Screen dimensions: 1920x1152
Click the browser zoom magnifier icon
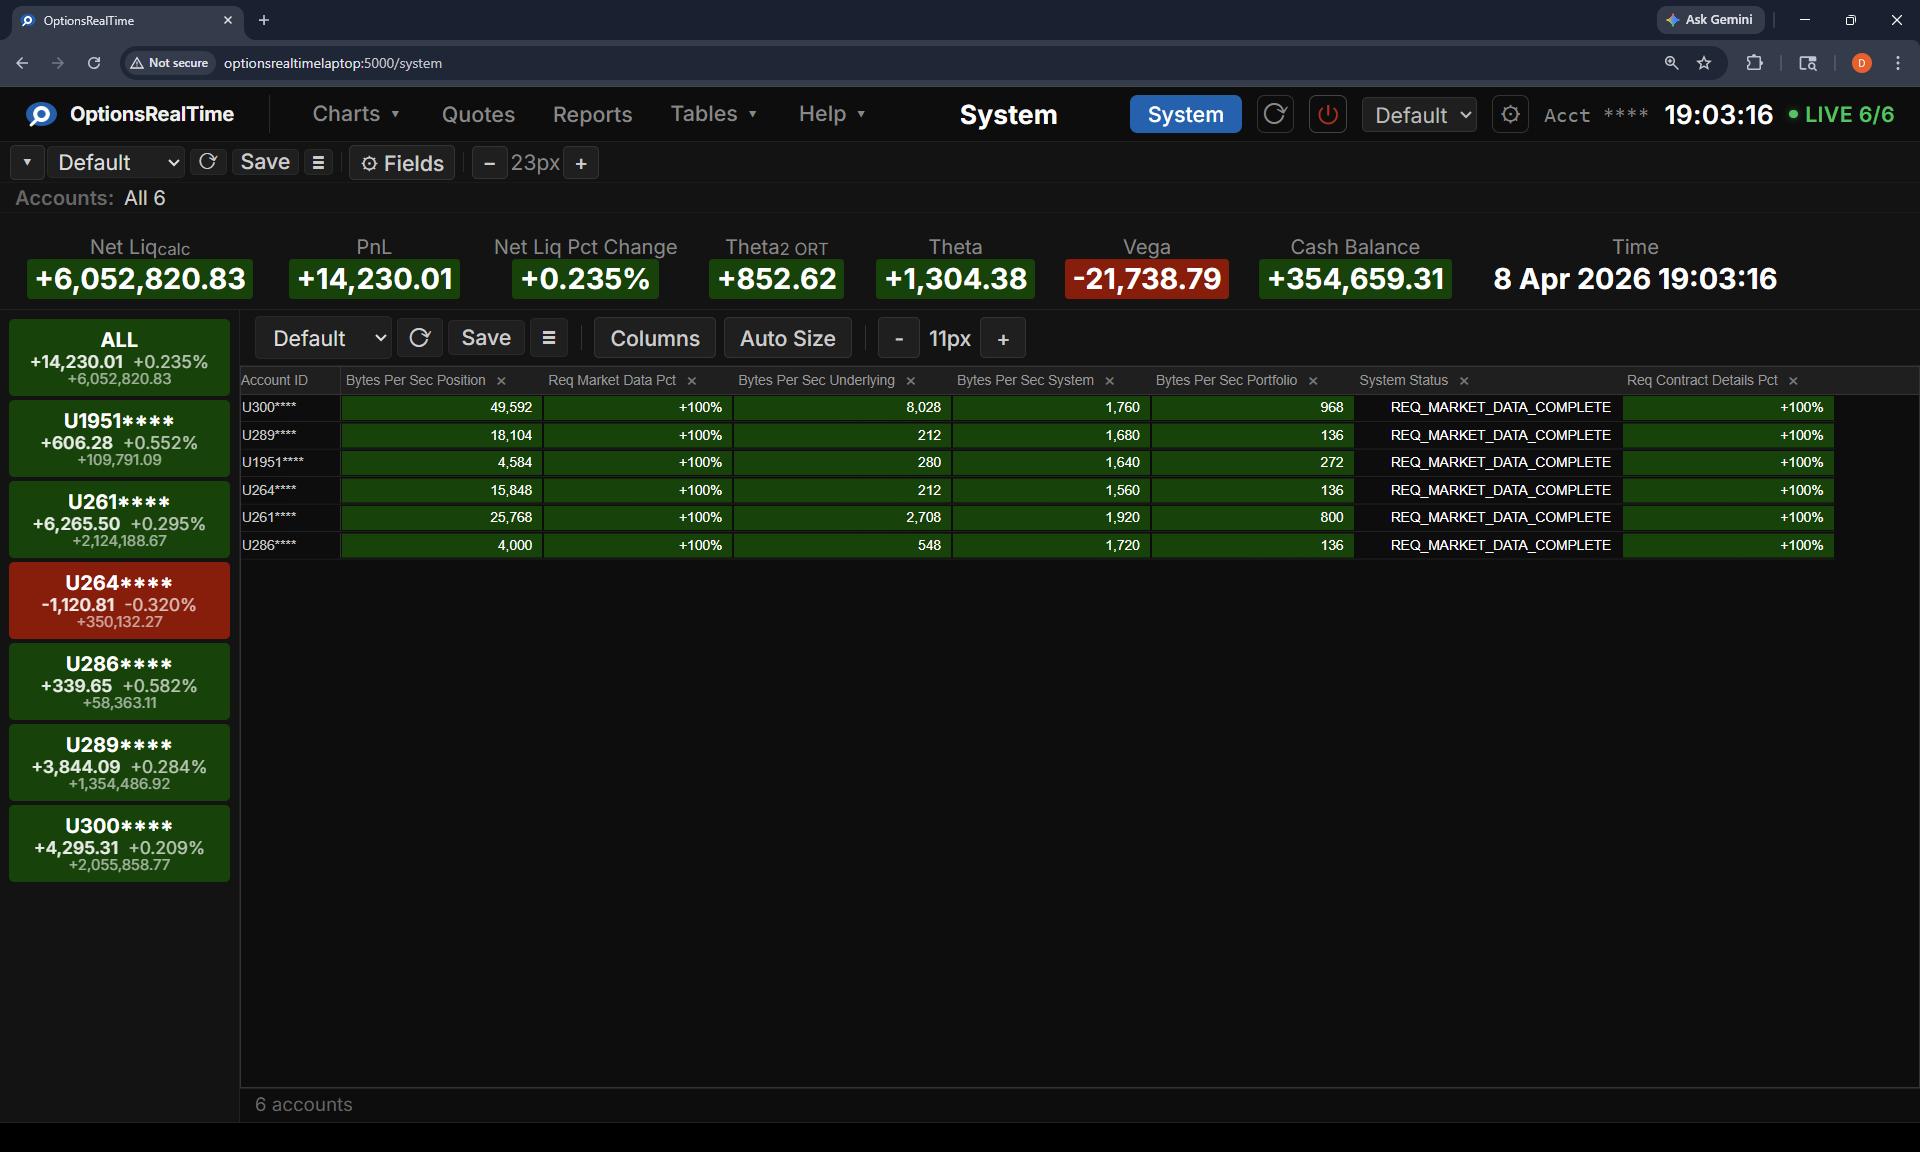click(1671, 63)
